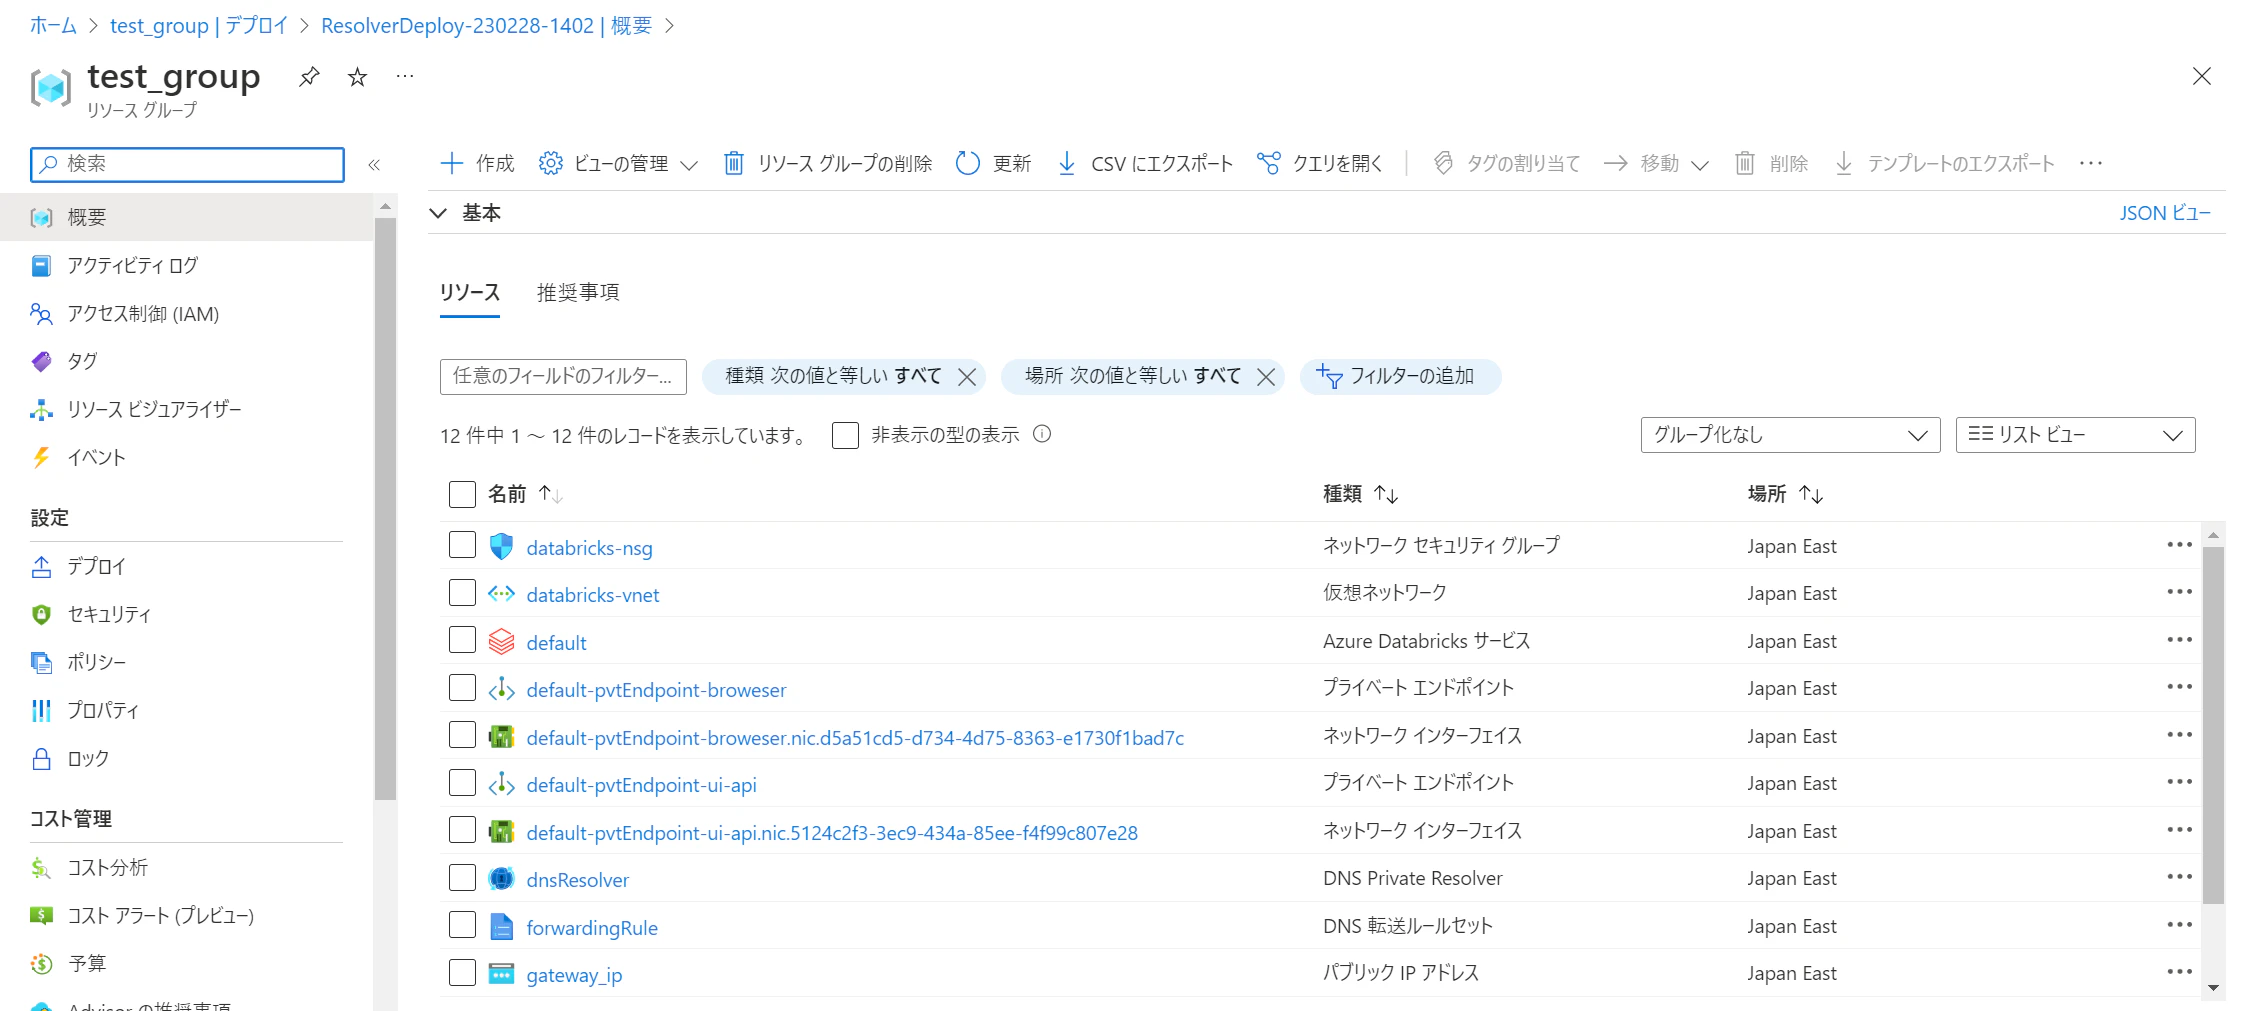Click the コスト アラート (プレビュー) icon
This screenshot has height=1011, width=2256.
point(41,915)
